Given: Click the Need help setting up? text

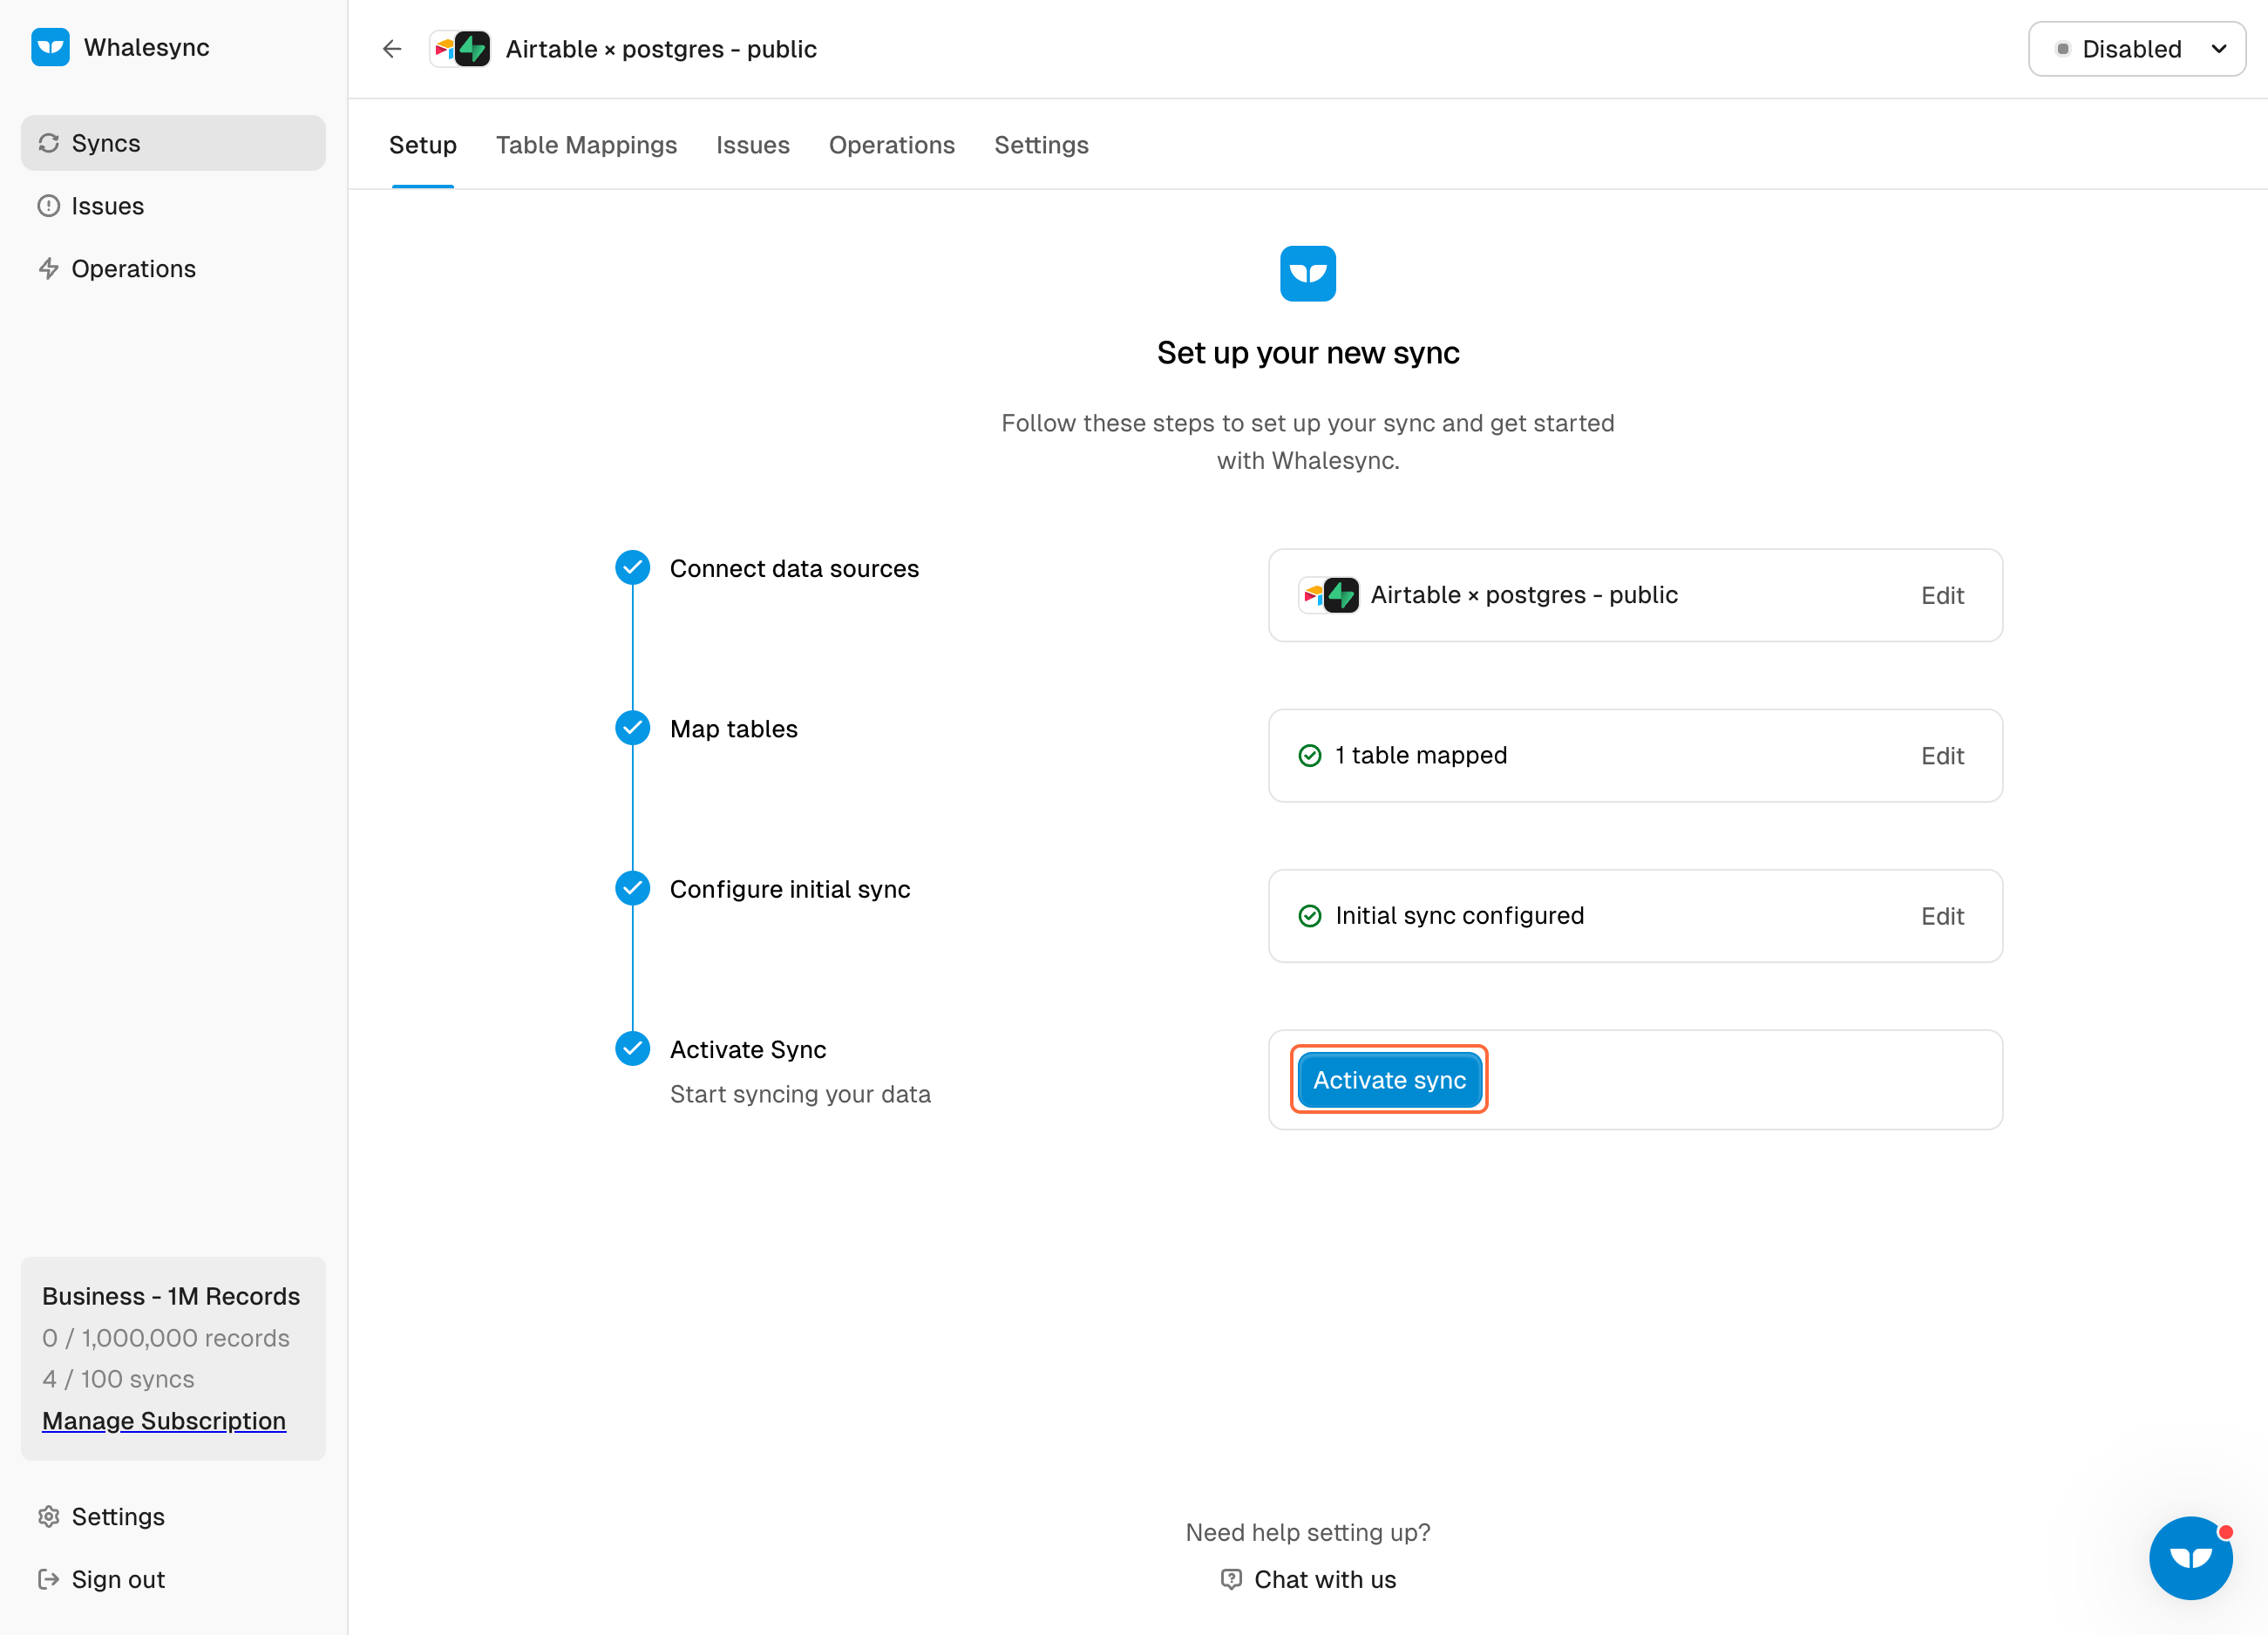Looking at the screenshot, I should [1308, 1533].
